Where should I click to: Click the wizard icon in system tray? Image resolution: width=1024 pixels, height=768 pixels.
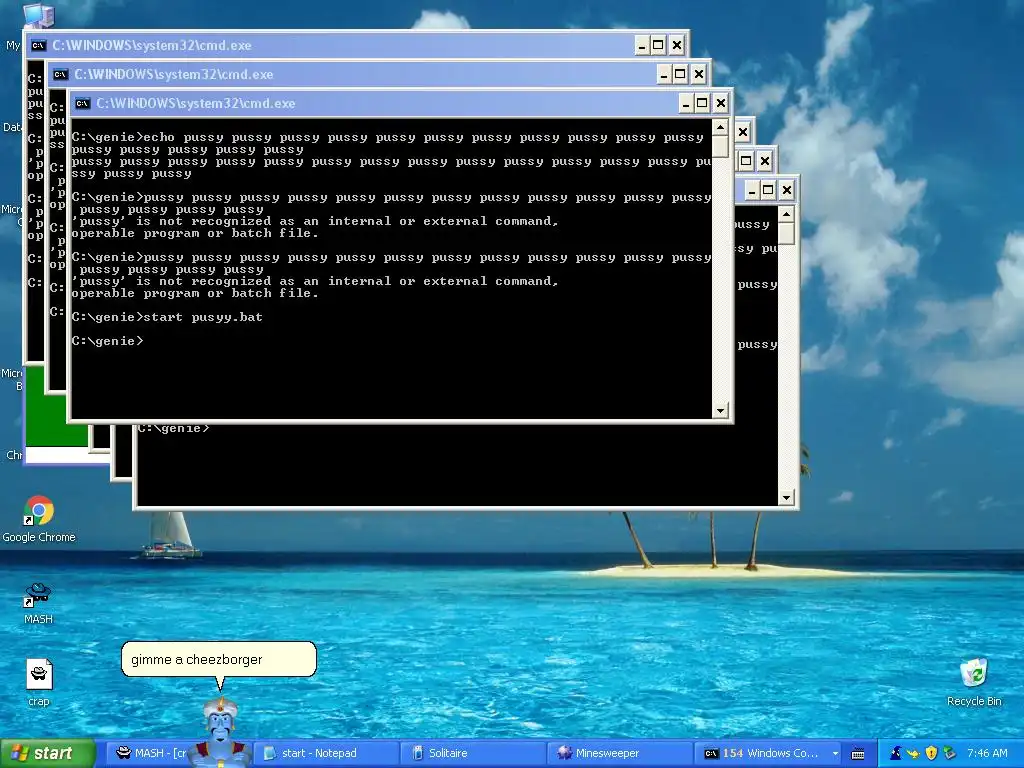tap(896, 753)
